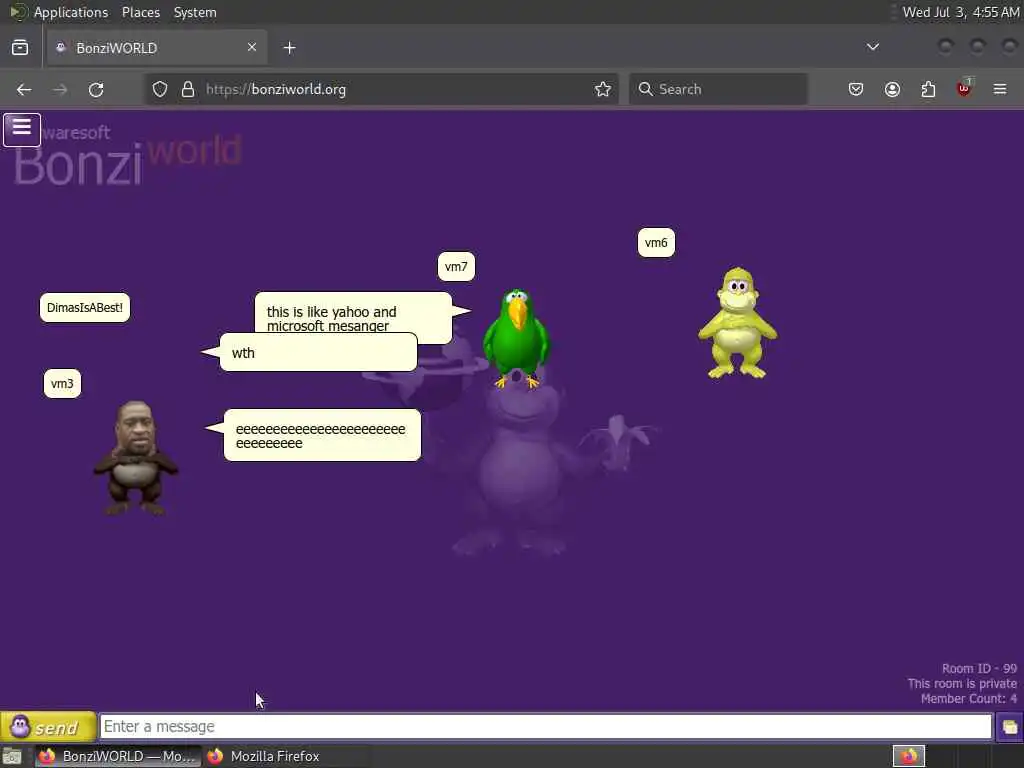Image resolution: width=1024 pixels, height=768 pixels.
Task: Click the Enter a message field
Action: pos(545,726)
